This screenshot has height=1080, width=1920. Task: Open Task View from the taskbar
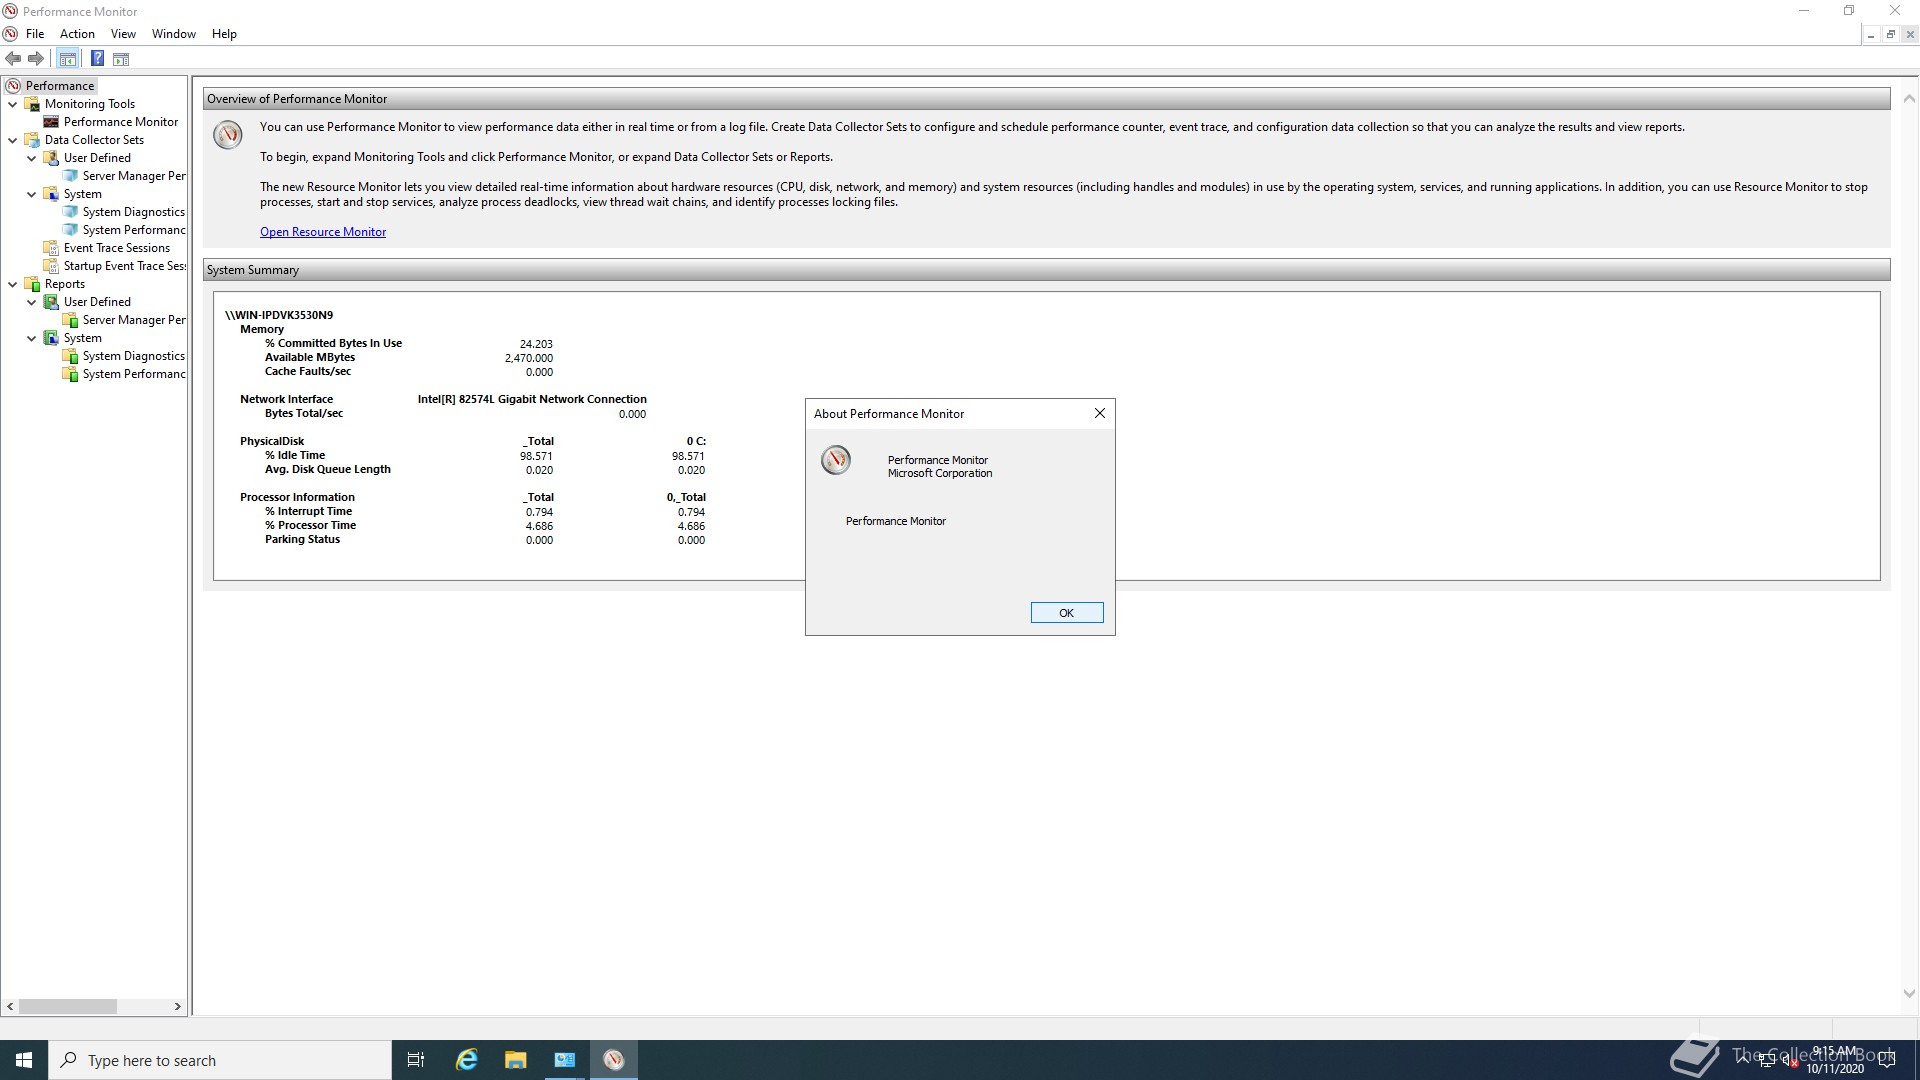tap(416, 1060)
